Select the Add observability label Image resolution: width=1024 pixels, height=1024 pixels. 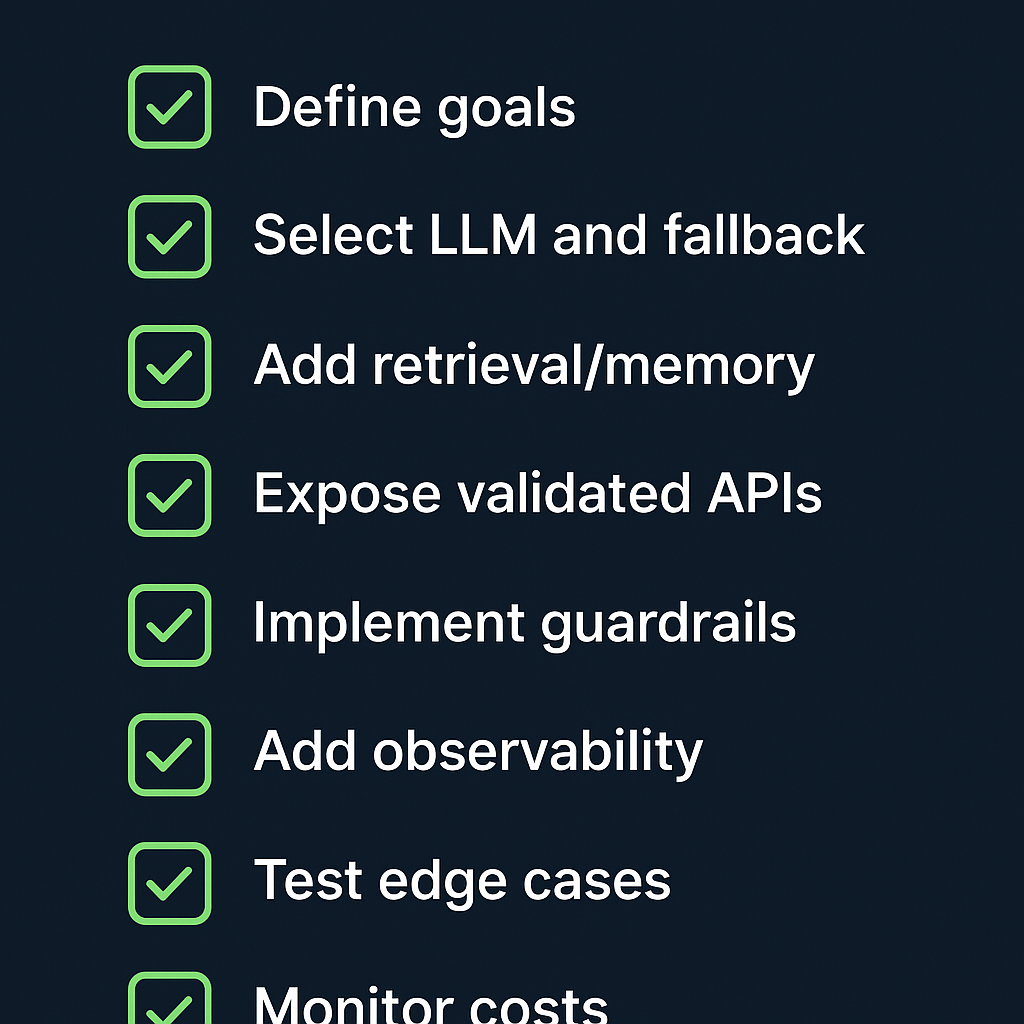click(x=478, y=754)
